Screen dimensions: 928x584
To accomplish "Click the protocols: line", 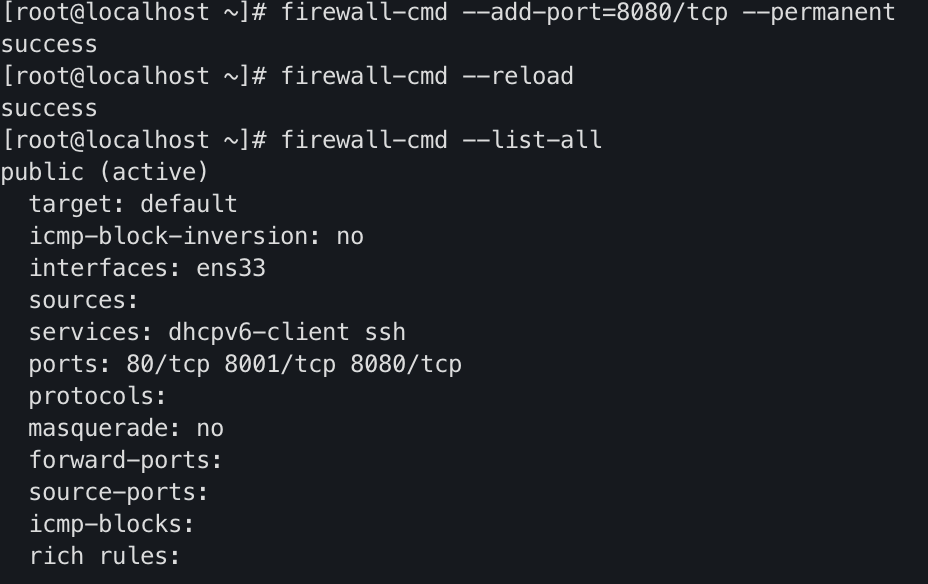I will pyautogui.click(x=98, y=396).
